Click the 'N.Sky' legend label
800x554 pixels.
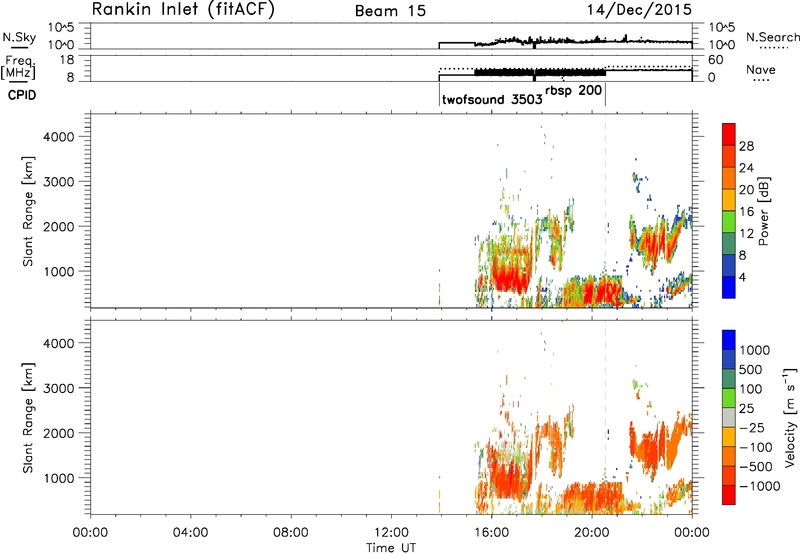[19, 37]
